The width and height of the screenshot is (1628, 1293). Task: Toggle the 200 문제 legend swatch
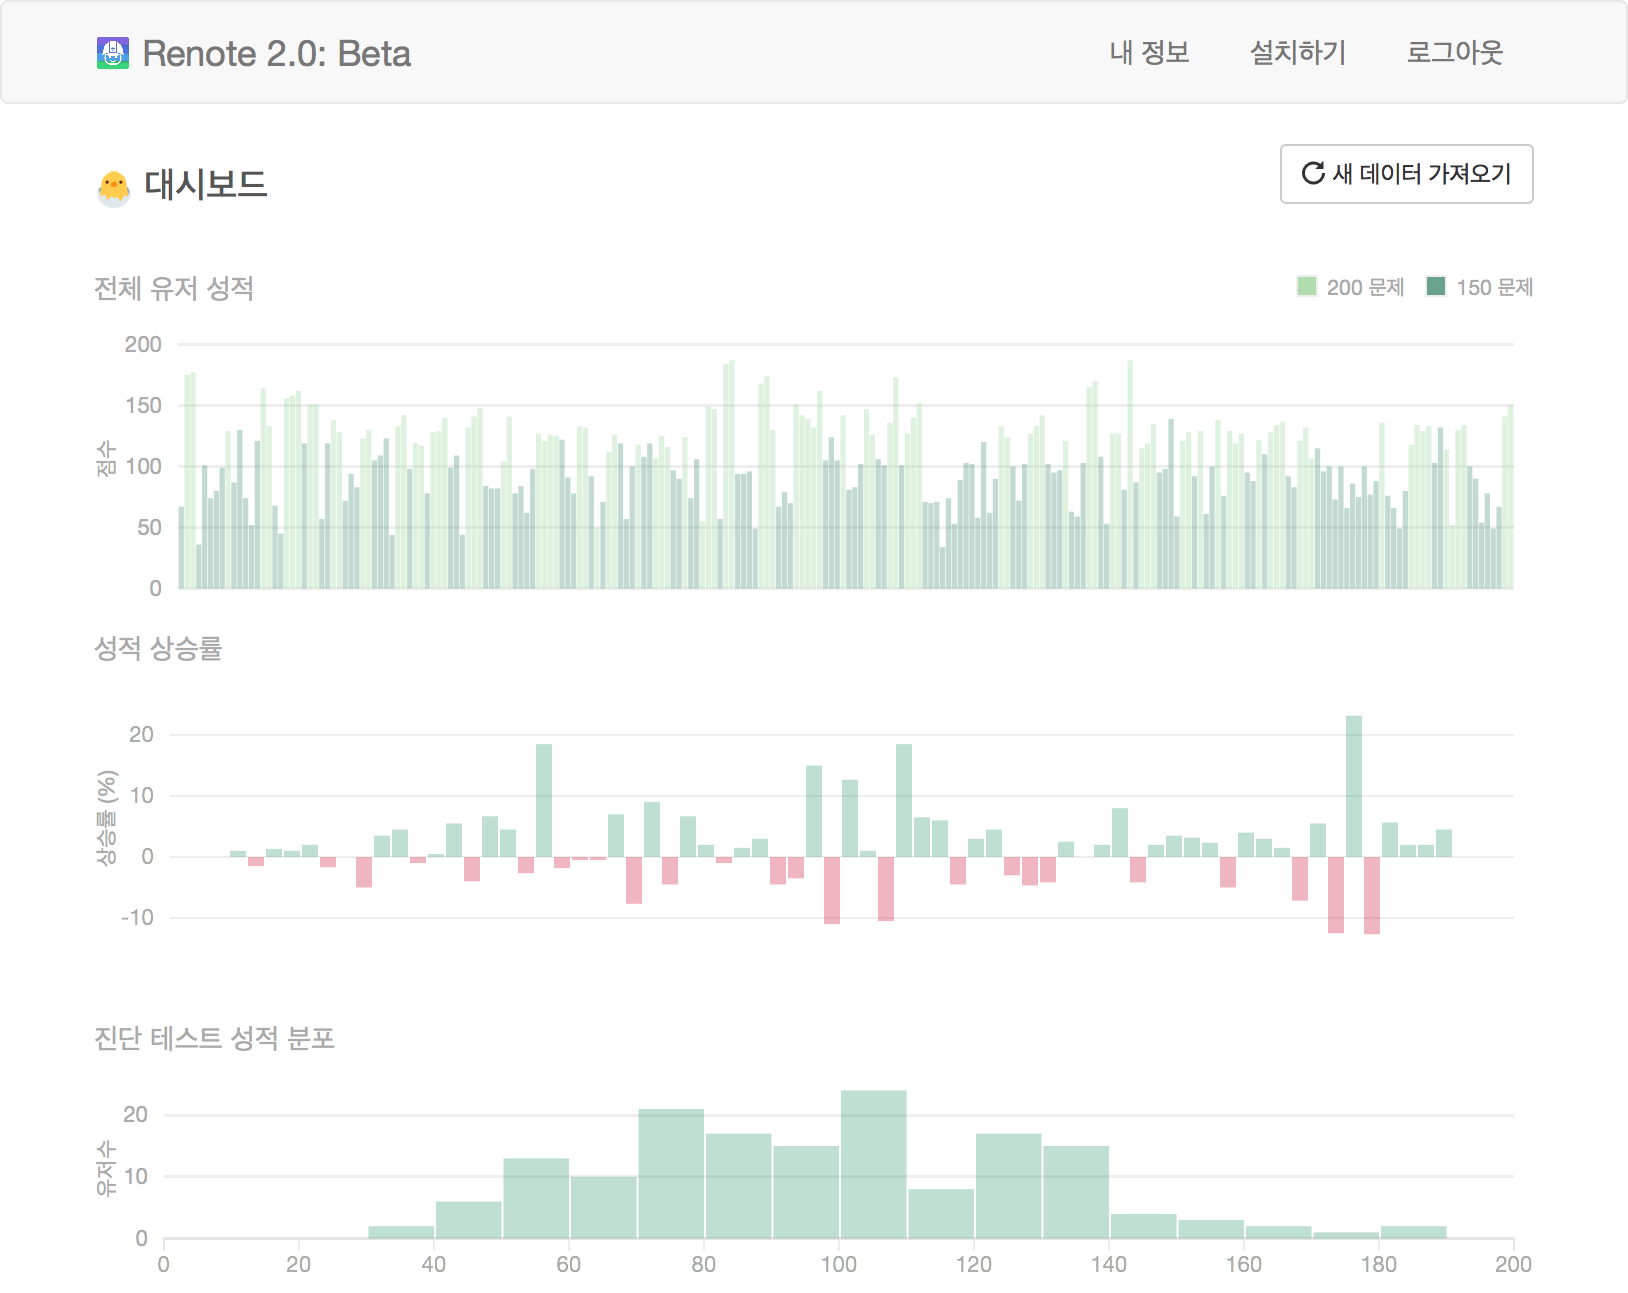click(1307, 287)
